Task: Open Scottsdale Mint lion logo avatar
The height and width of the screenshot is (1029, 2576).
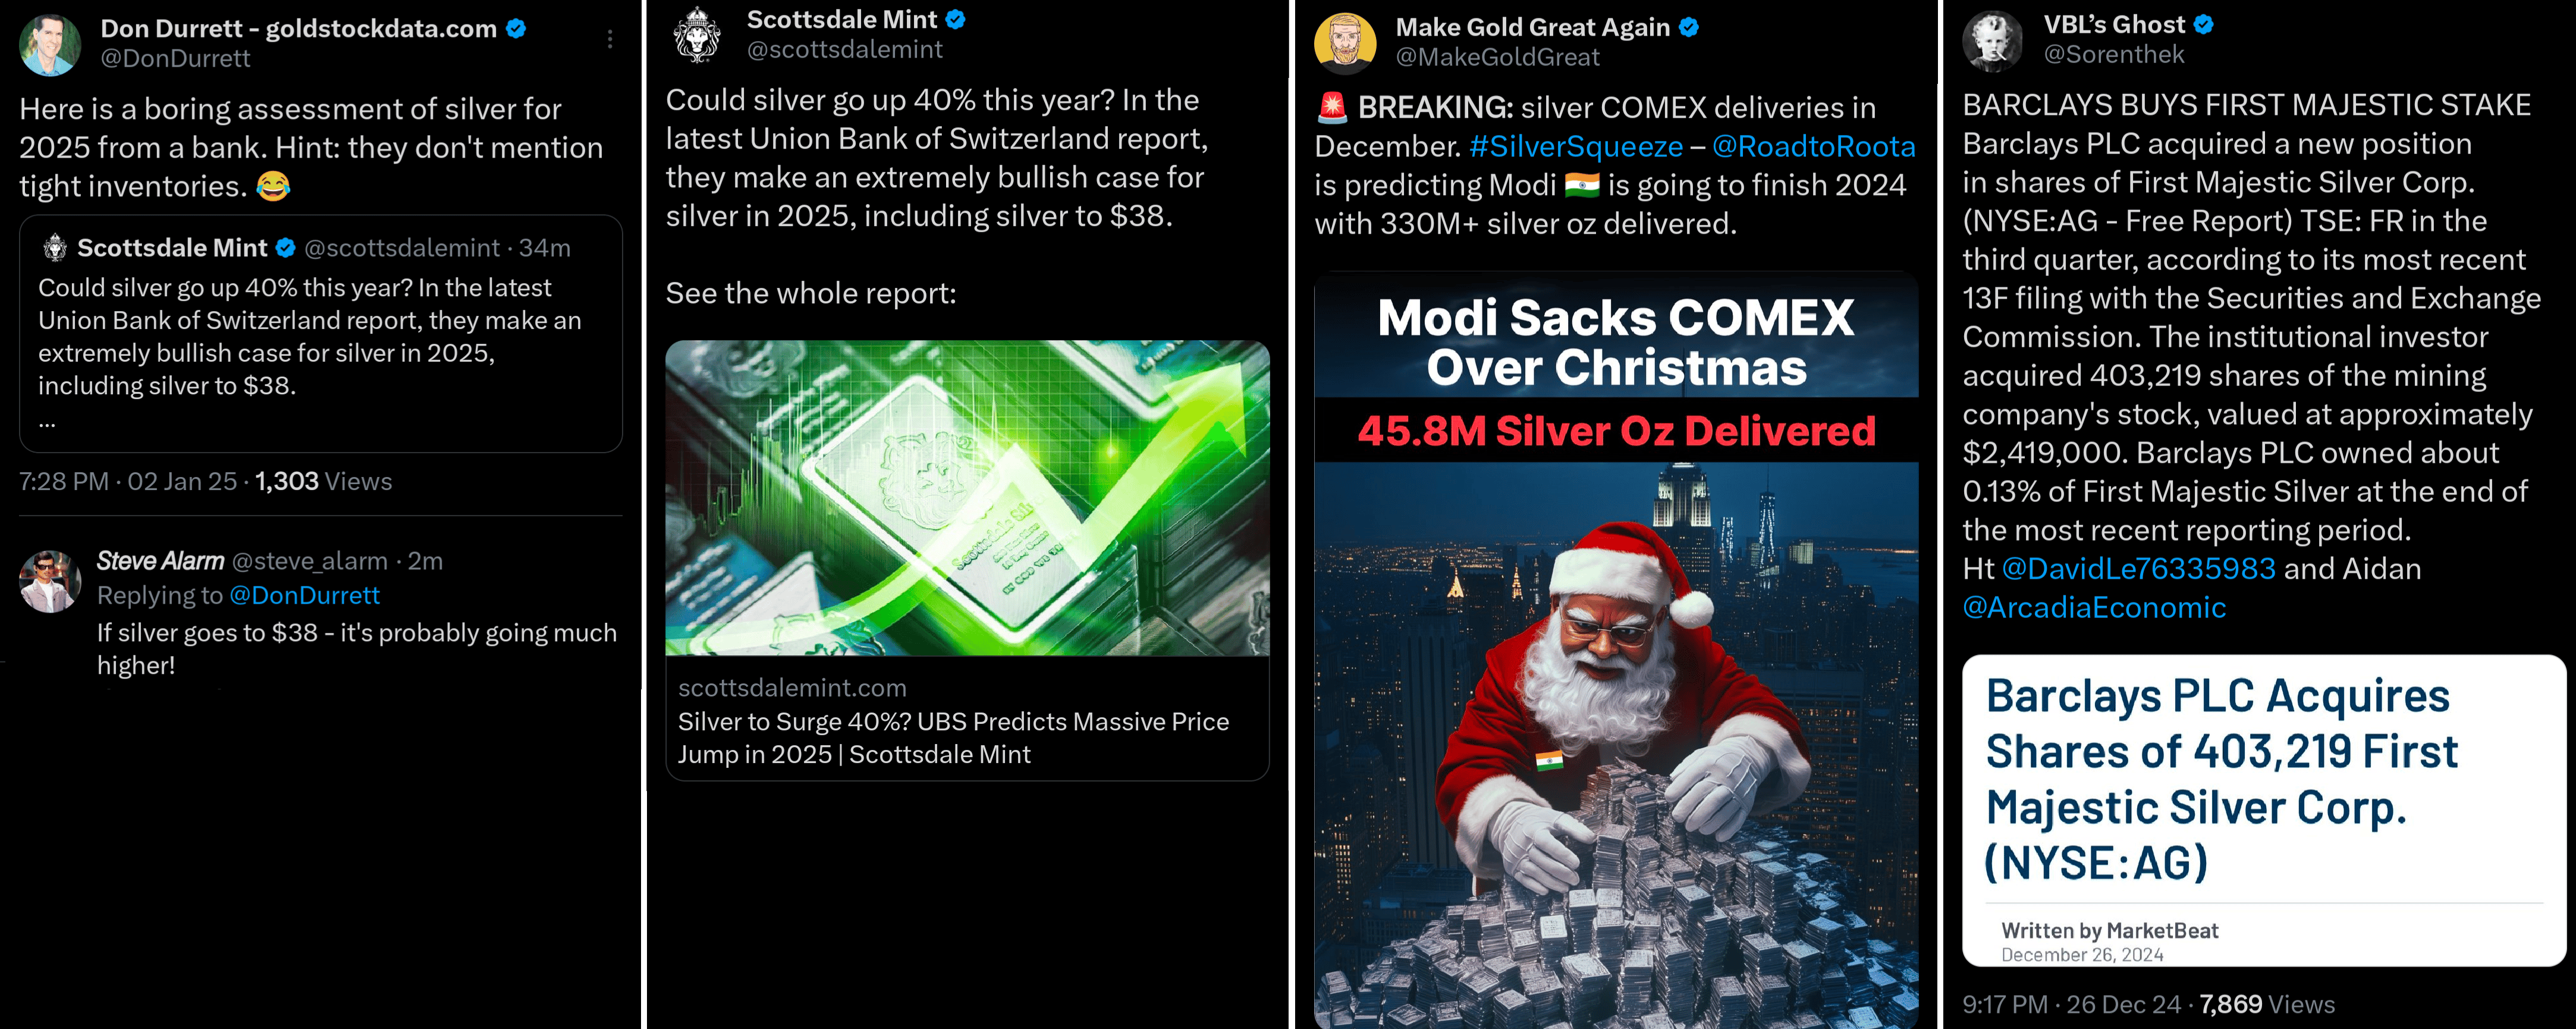Action: click(697, 35)
